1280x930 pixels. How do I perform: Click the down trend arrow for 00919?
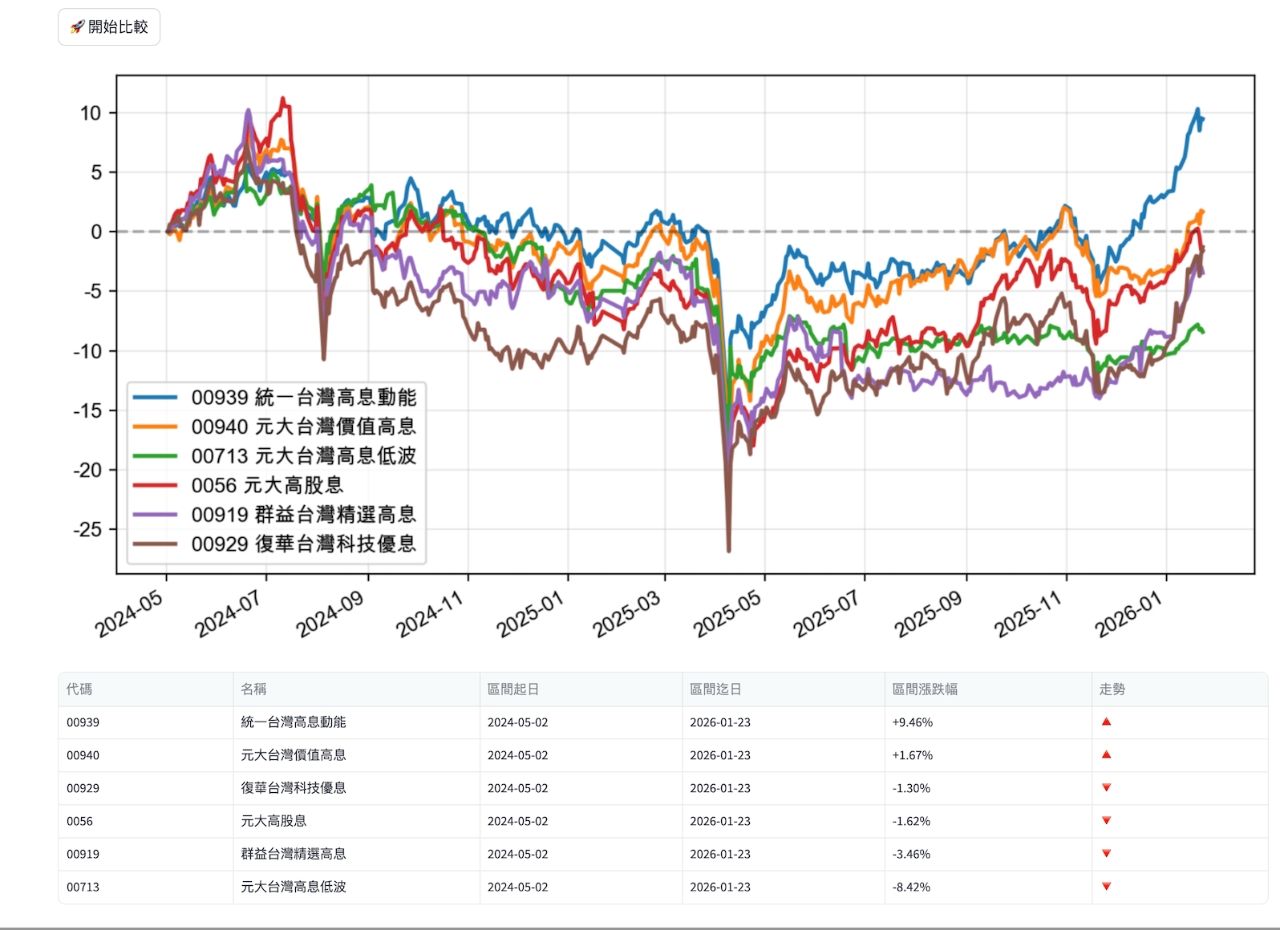pyautogui.click(x=1106, y=854)
